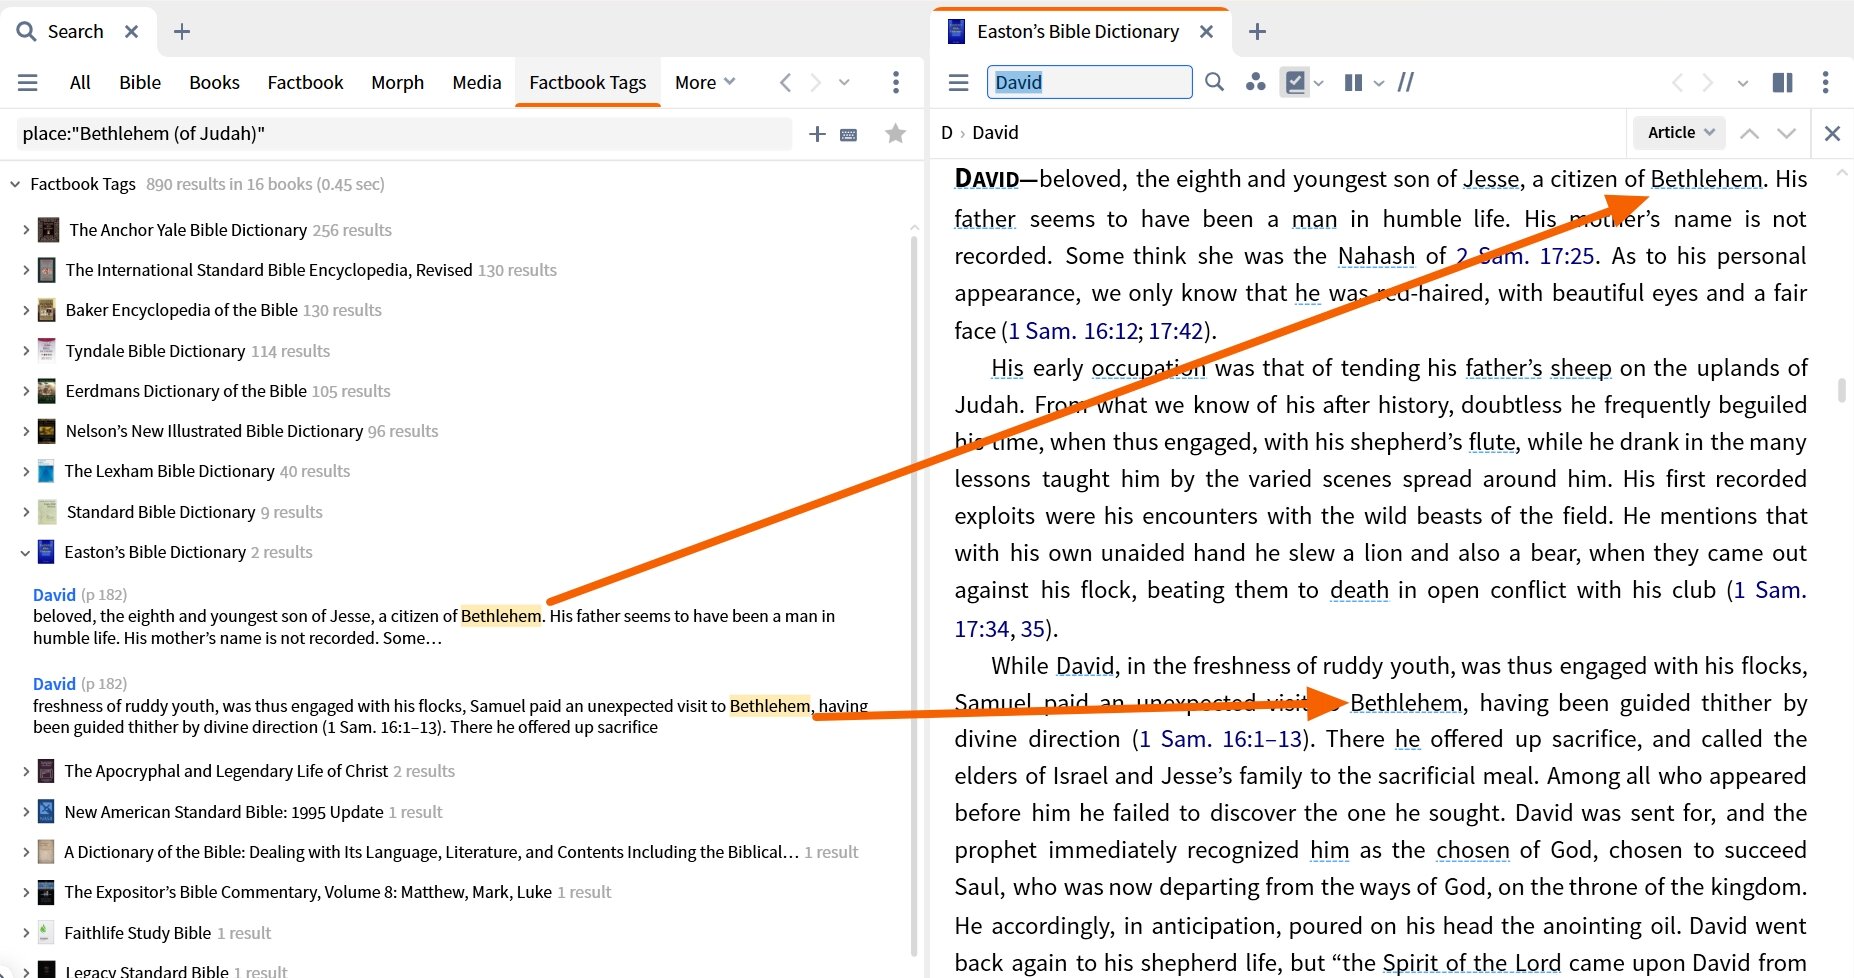Screen dimensions: 1854x978
Task: Click the David reference input box
Action: [x=1089, y=82]
